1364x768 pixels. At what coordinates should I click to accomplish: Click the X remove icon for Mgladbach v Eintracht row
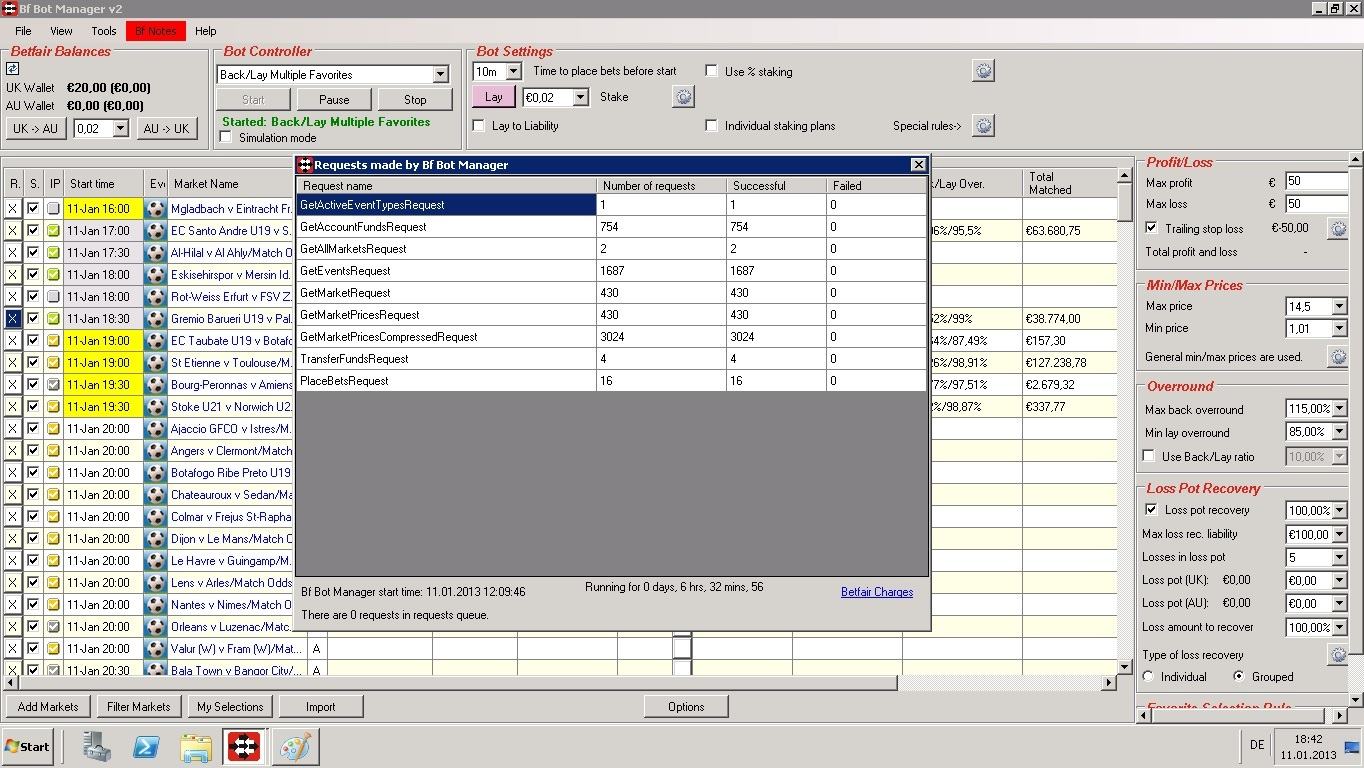[x=13, y=209]
